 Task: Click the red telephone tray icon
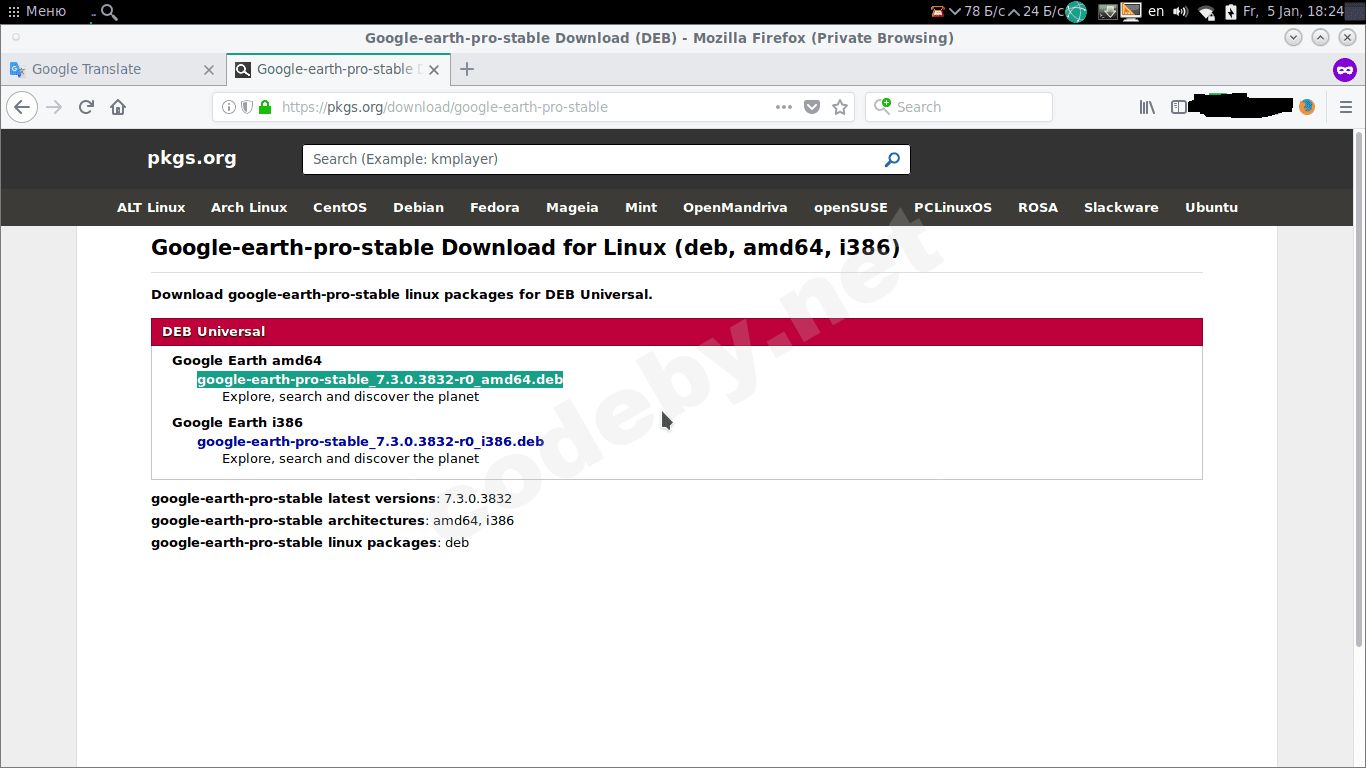pyautogui.click(x=937, y=12)
